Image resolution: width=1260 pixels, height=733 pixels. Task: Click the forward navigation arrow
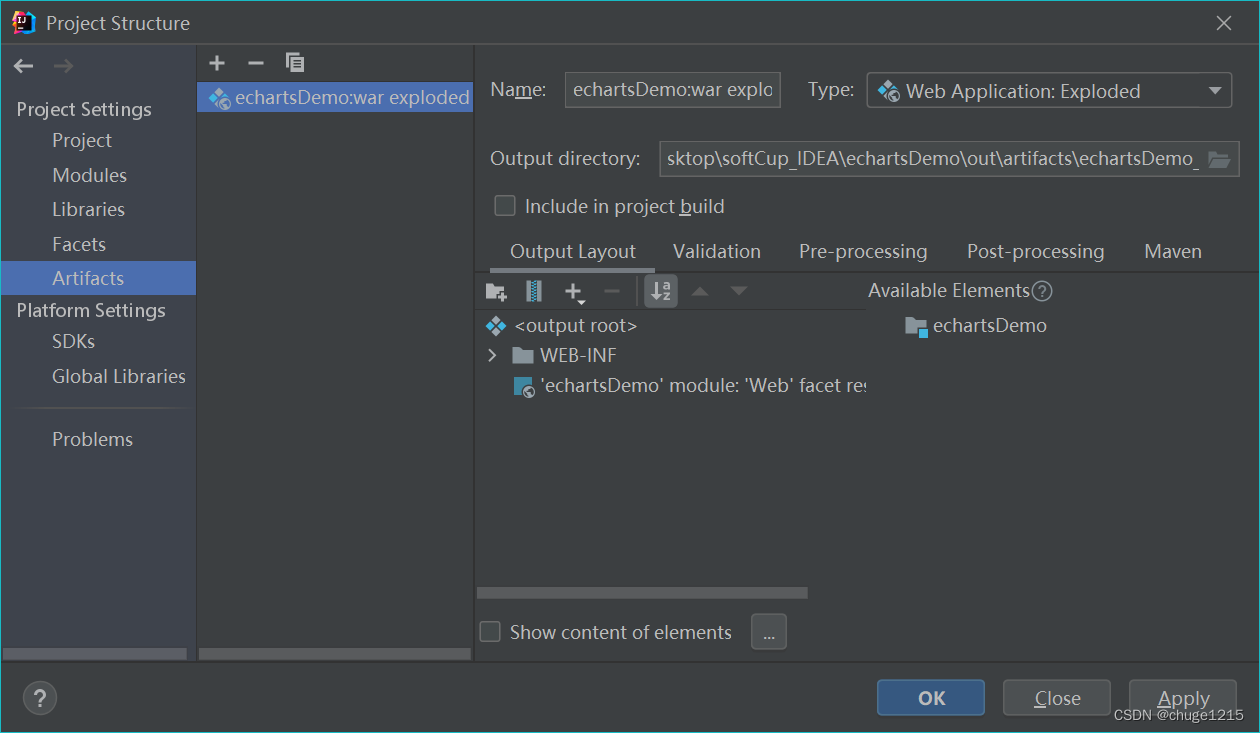63,66
